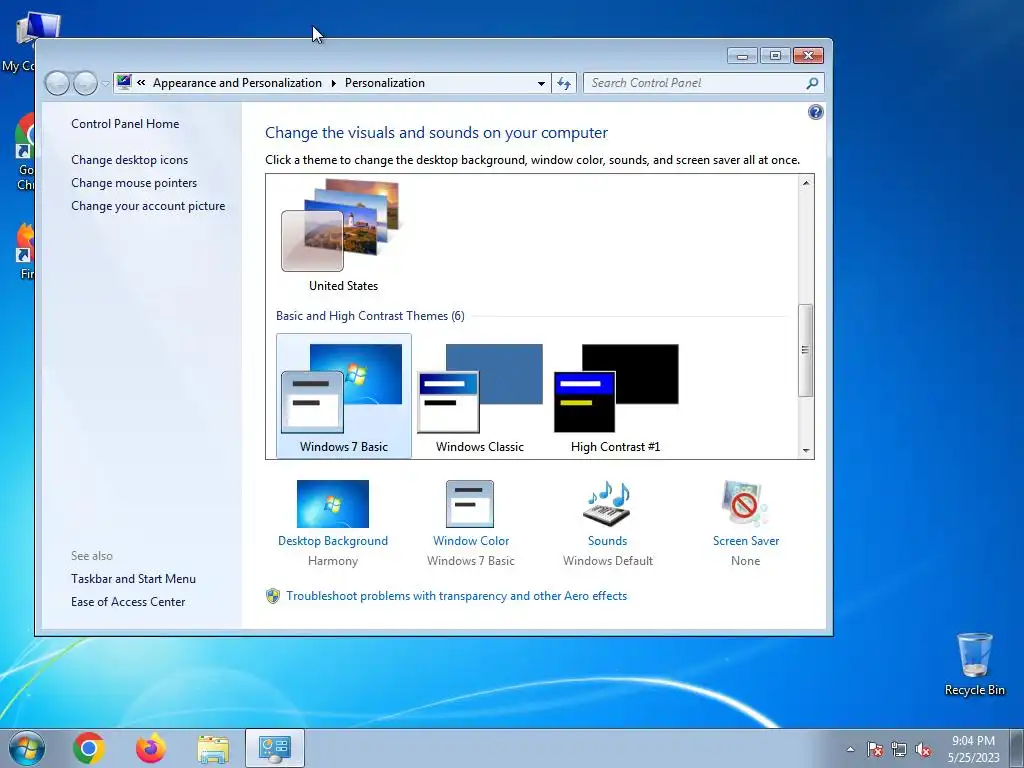Viewport: 1024px width, 768px height.
Task: Click the double chevron breadcrumb overflow
Action: coord(141,83)
